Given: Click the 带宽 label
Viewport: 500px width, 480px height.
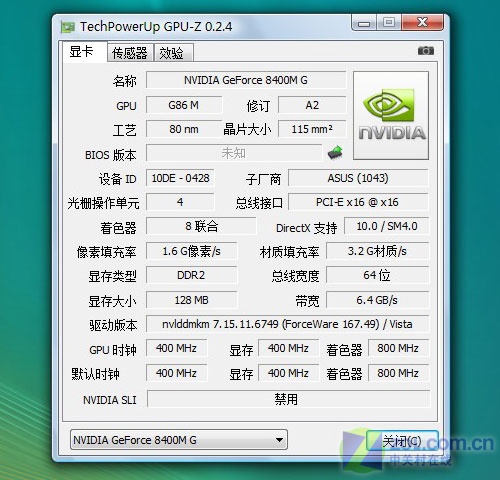Looking at the screenshot, I should [x=307, y=301].
